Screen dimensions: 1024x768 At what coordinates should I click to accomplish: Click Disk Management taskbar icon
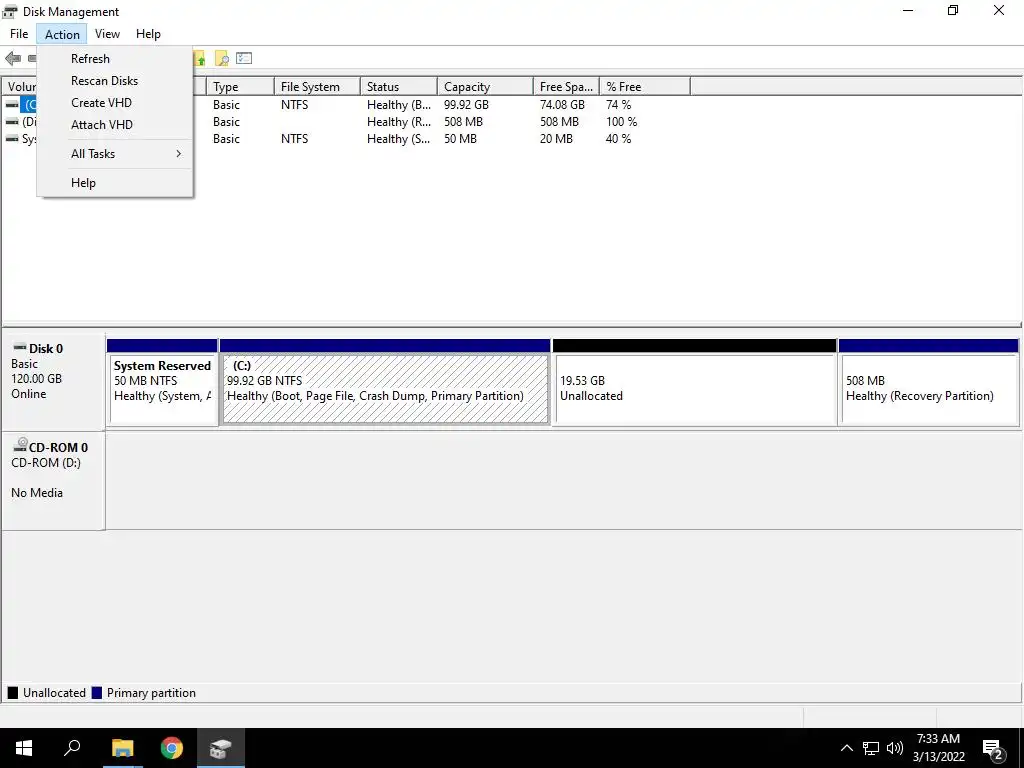221,748
